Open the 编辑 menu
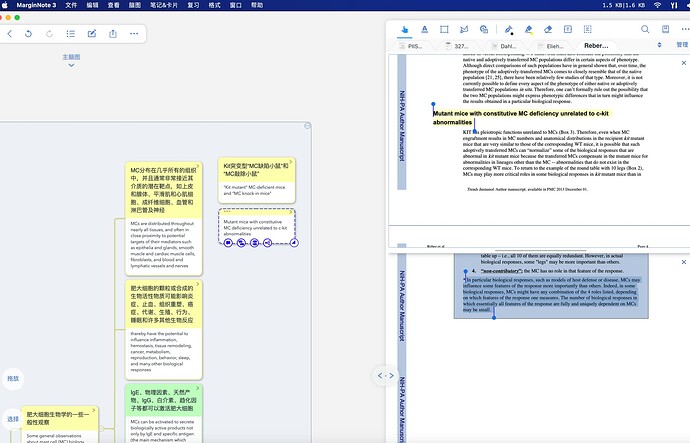 [x=92, y=5]
